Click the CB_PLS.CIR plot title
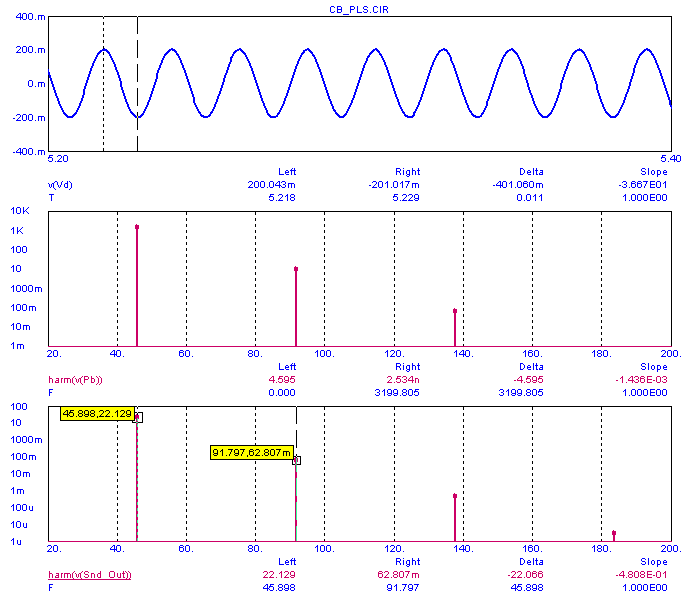Viewport: 700px width, 600px height. coord(358,9)
